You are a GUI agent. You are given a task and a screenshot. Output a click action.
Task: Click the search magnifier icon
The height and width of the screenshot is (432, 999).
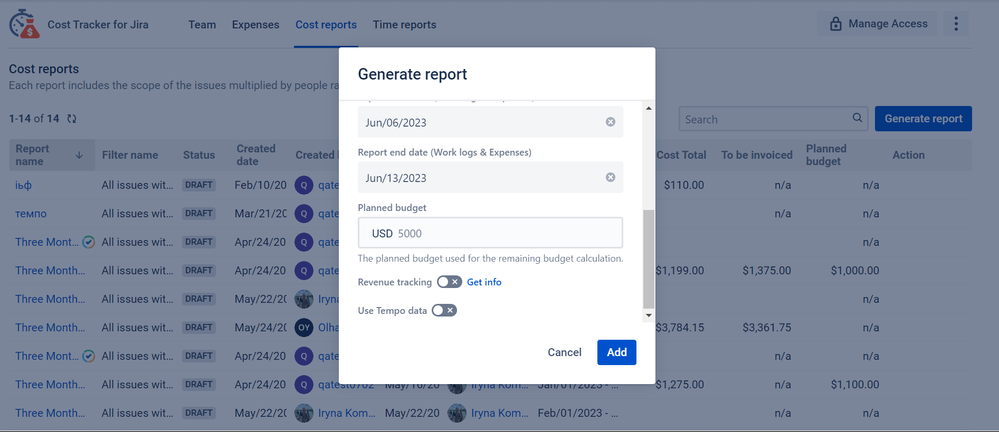point(858,118)
